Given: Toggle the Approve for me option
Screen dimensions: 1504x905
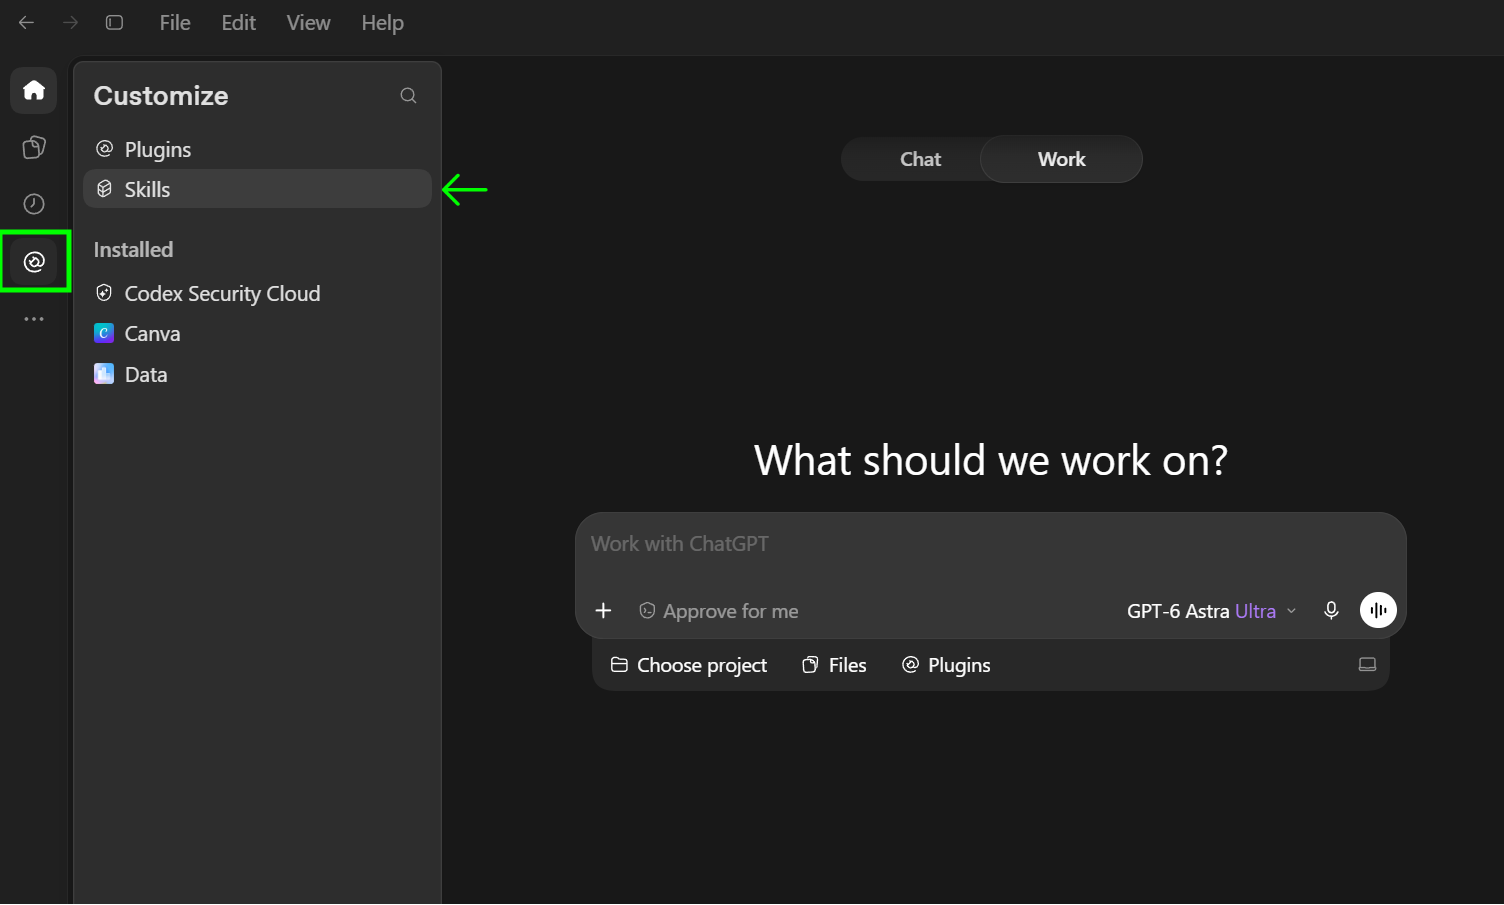Looking at the screenshot, I should [719, 611].
